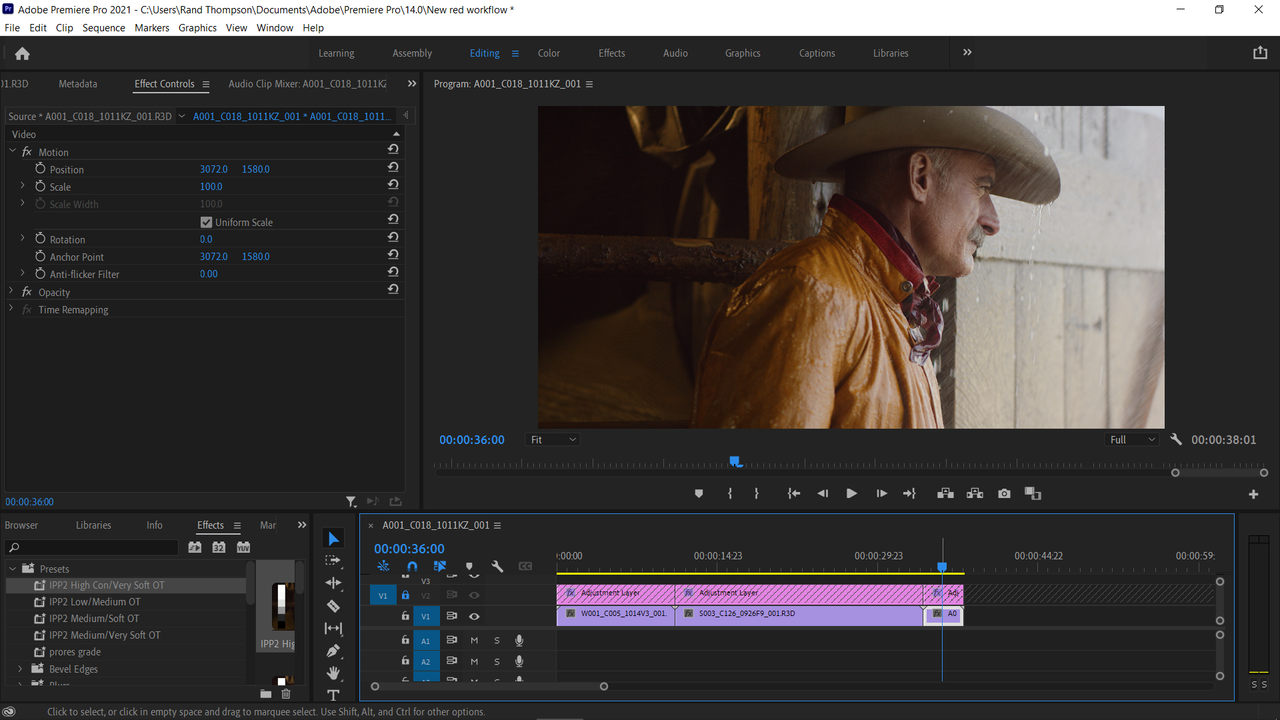Click the Home icon

click(x=22, y=54)
